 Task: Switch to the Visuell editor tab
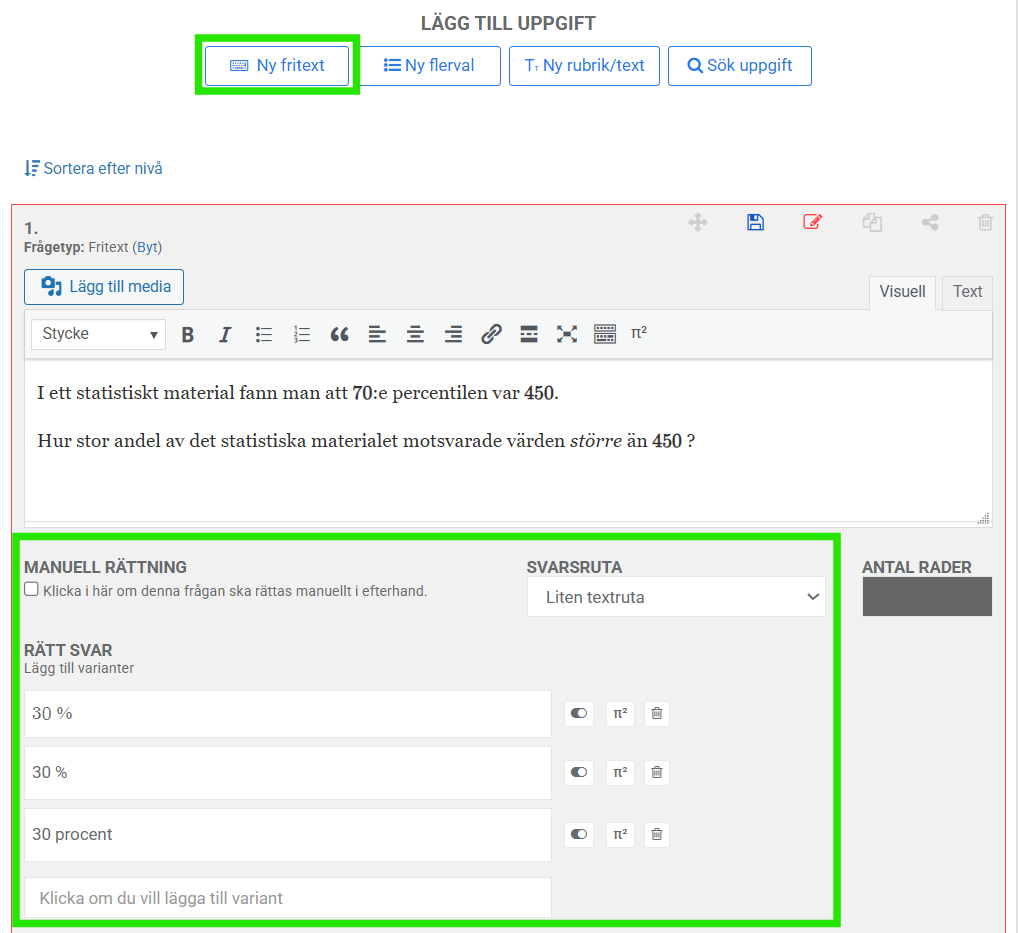coord(902,292)
